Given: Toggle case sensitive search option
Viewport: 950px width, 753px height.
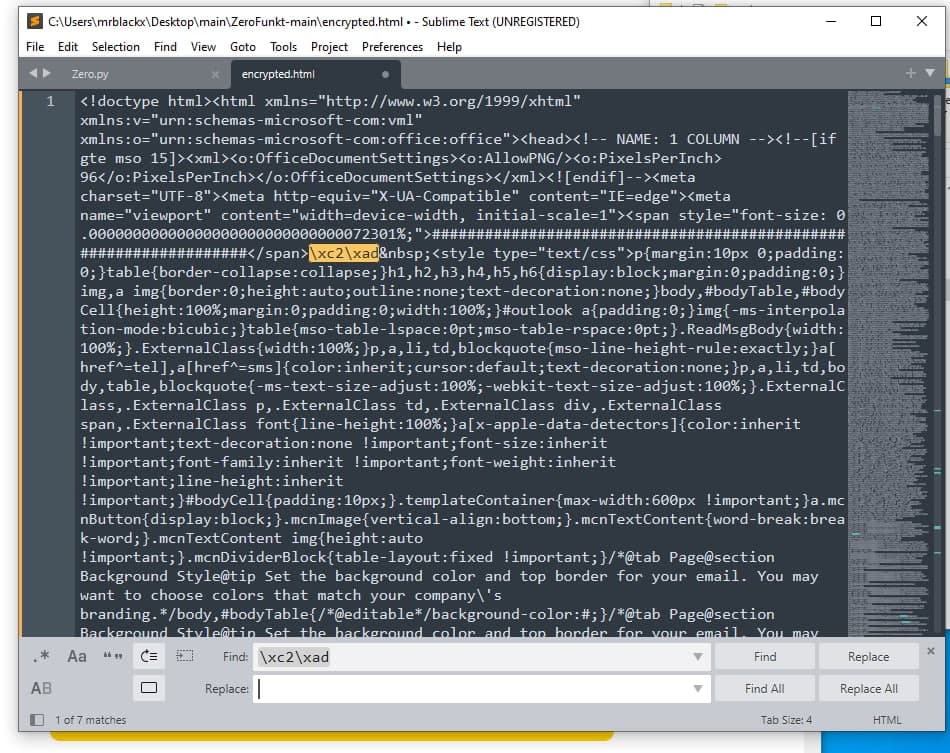Looking at the screenshot, I should (77, 657).
